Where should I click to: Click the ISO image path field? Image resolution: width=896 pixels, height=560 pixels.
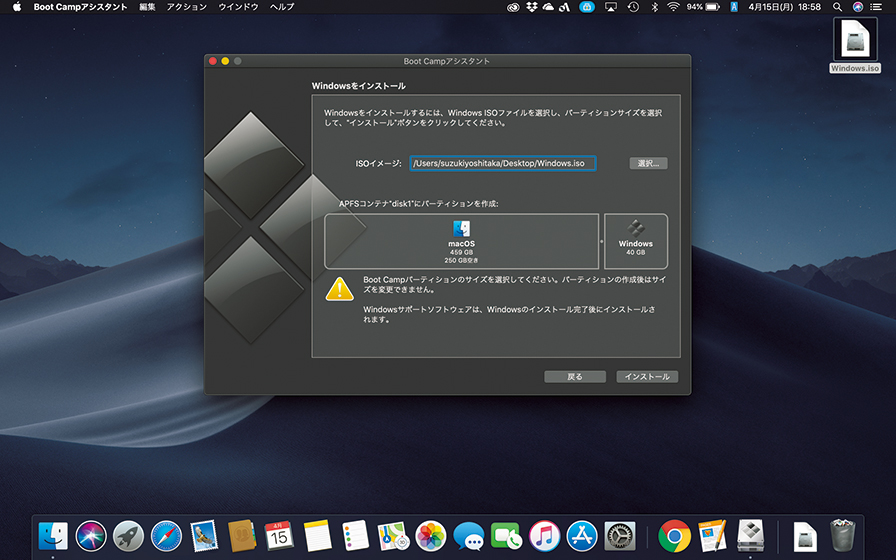503,163
